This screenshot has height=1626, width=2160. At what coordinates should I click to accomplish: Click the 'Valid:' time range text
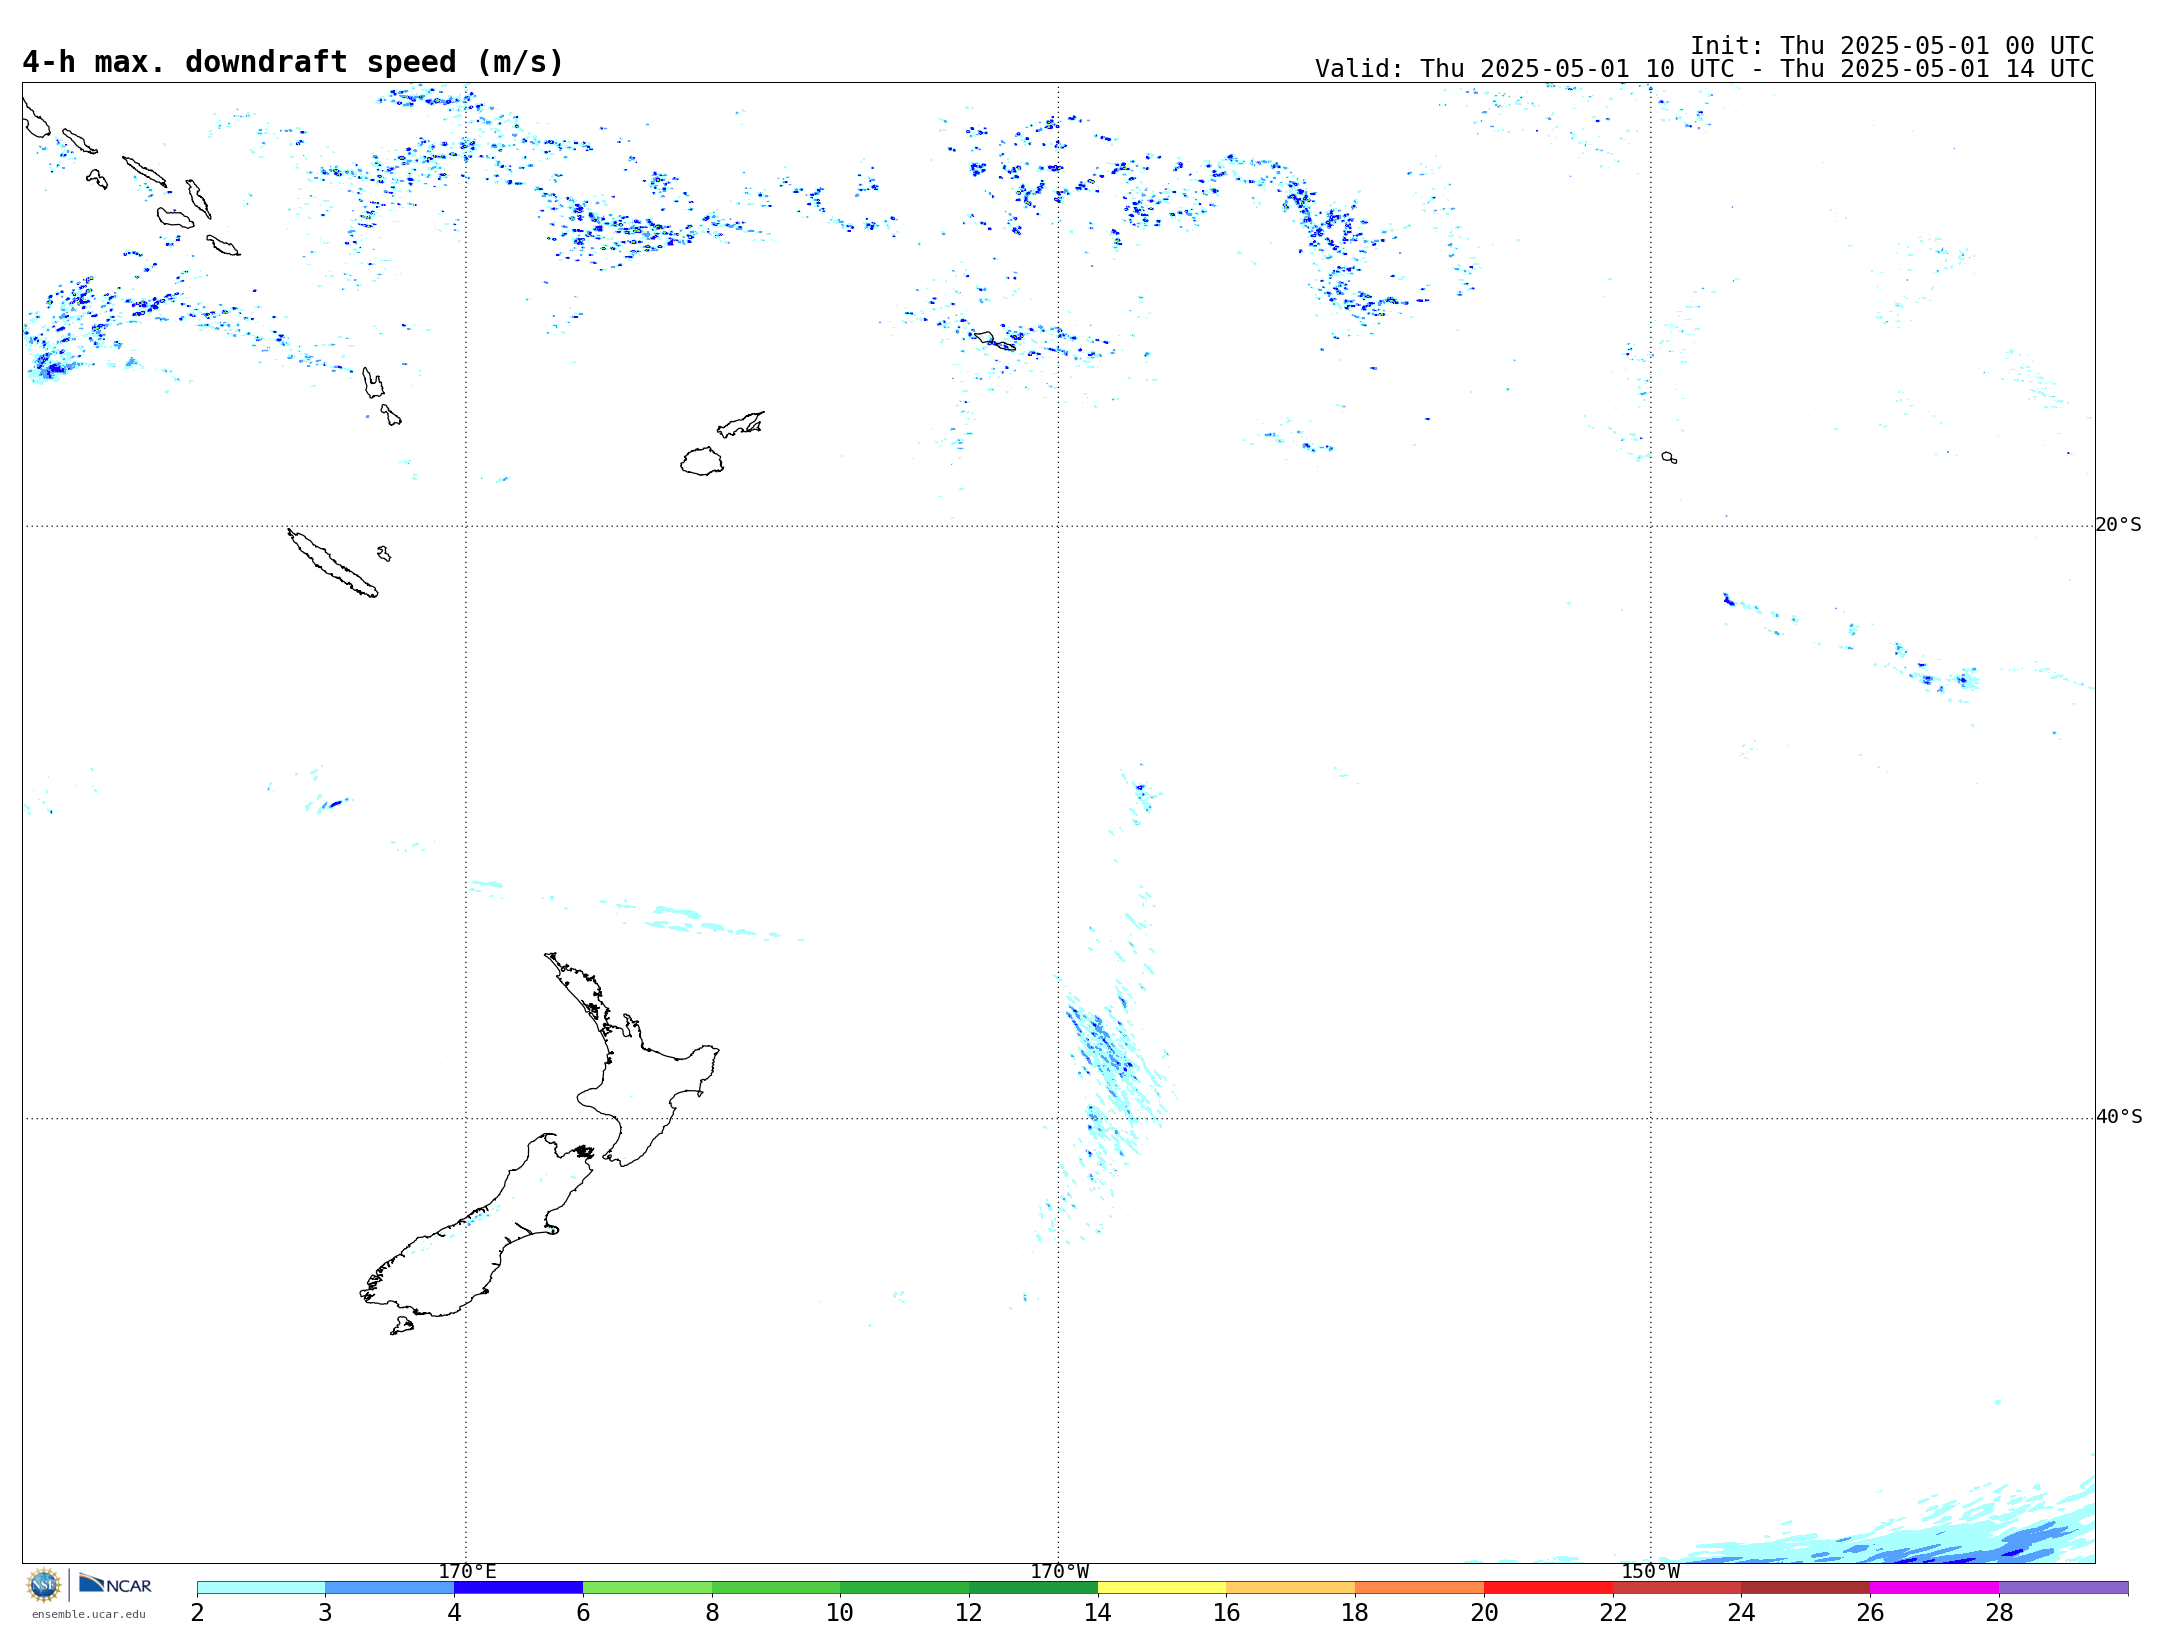coord(1704,69)
